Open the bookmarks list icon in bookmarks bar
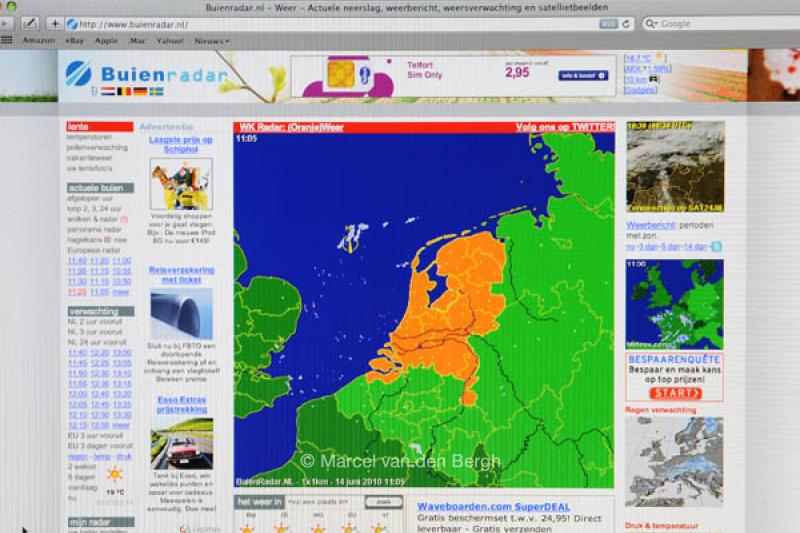The width and height of the screenshot is (800, 533). coord(7,40)
